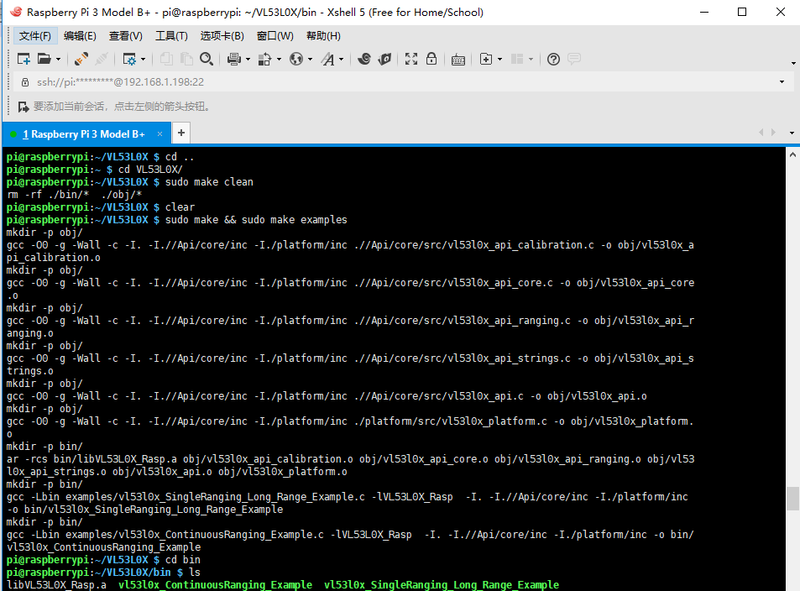The image size is (800, 591).
Task: Click the tab scroll left arrow
Action: click(761, 133)
